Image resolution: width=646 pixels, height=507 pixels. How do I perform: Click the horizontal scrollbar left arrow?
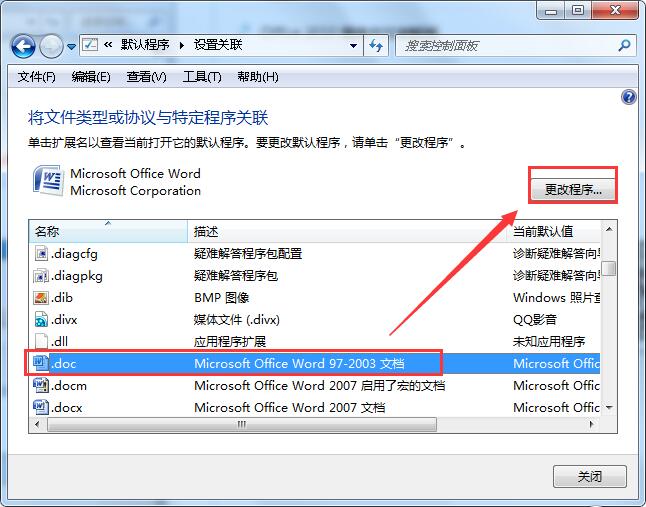coord(38,424)
